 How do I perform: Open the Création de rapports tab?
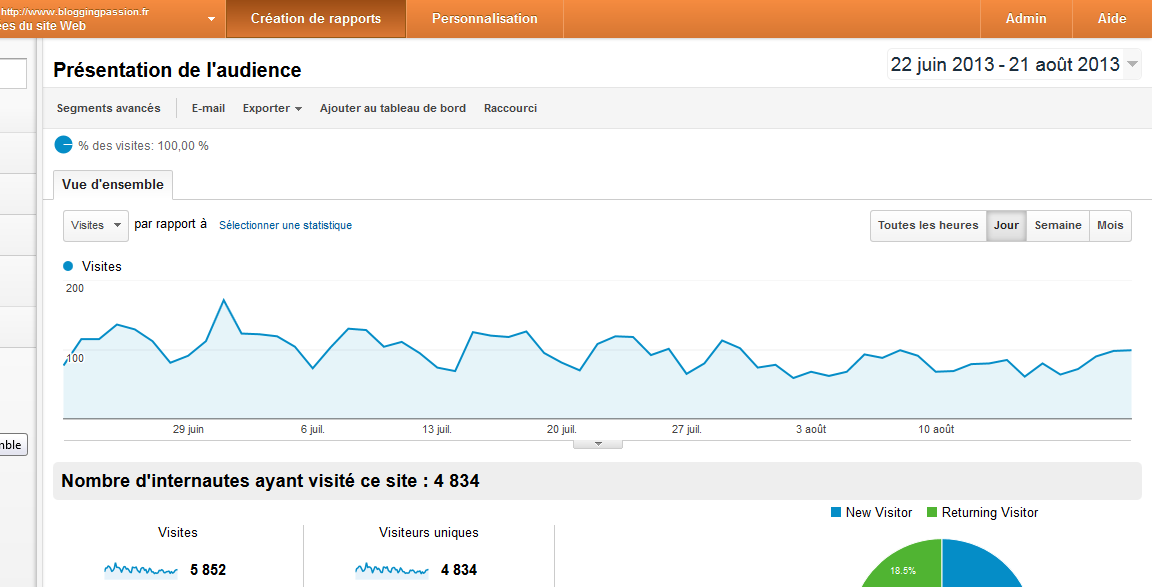tap(316, 19)
